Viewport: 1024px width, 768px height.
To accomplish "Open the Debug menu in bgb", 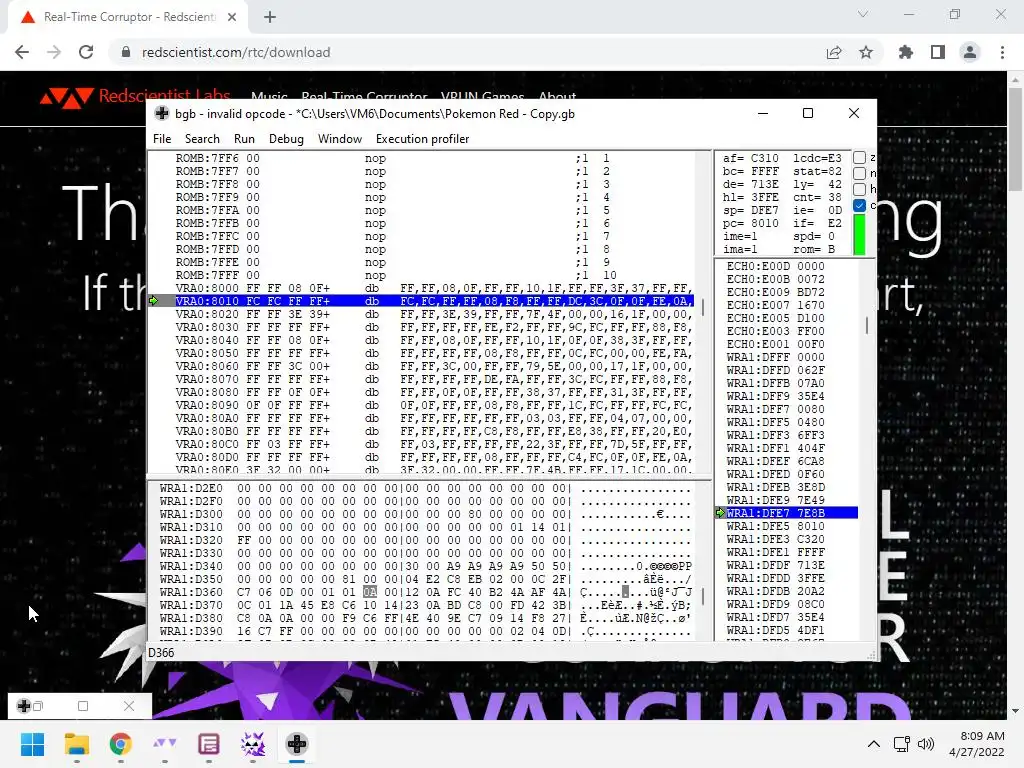I will tap(286, 138).
